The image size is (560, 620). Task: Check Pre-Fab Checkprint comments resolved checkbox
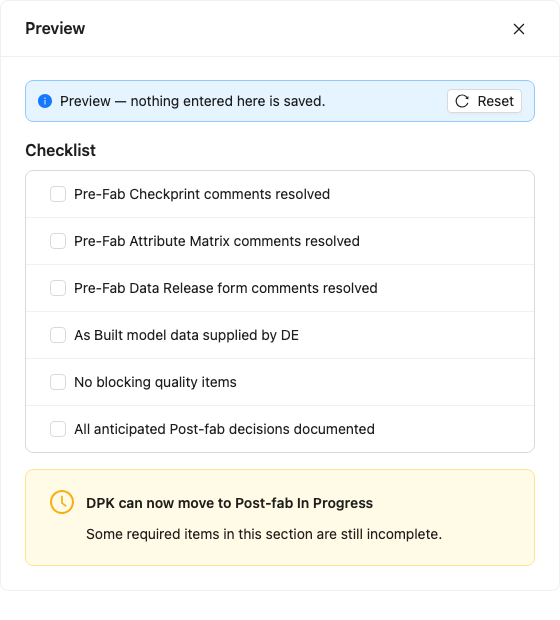tap(58, 194)
